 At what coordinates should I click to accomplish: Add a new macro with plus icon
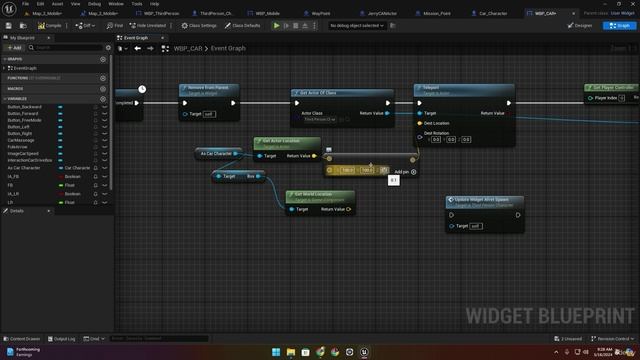point(103,89)
